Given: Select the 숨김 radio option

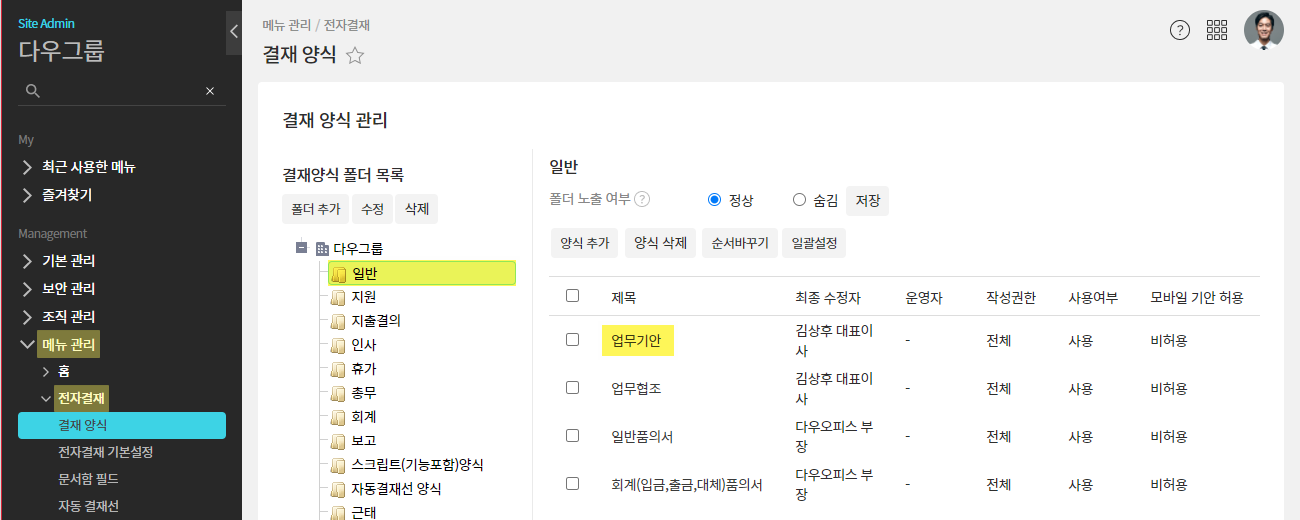Looking at the screenshot, I should 799,199.
